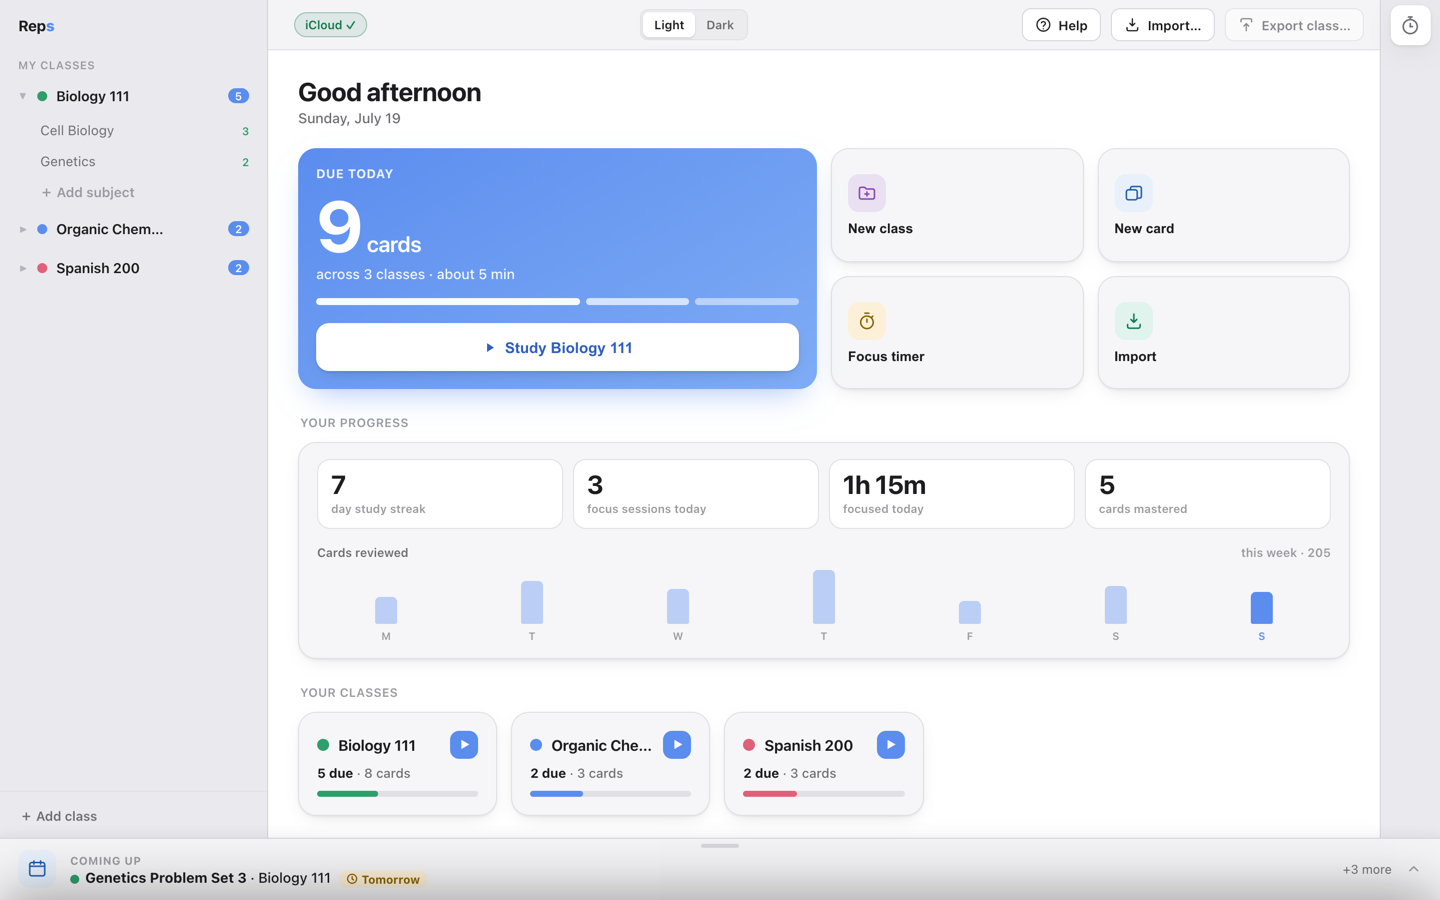Click the calendar icon in Coming Up bar
The width and height of the screenshot is (1440, 900).
[x=37, y=869]
